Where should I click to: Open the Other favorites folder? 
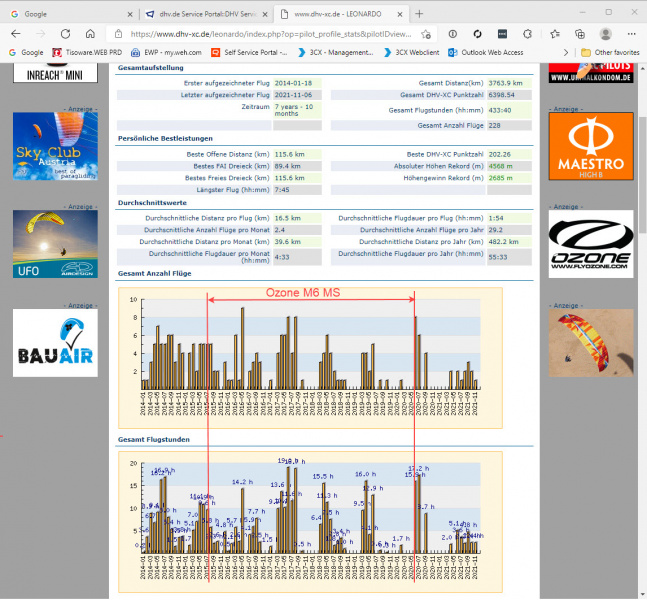610,52
